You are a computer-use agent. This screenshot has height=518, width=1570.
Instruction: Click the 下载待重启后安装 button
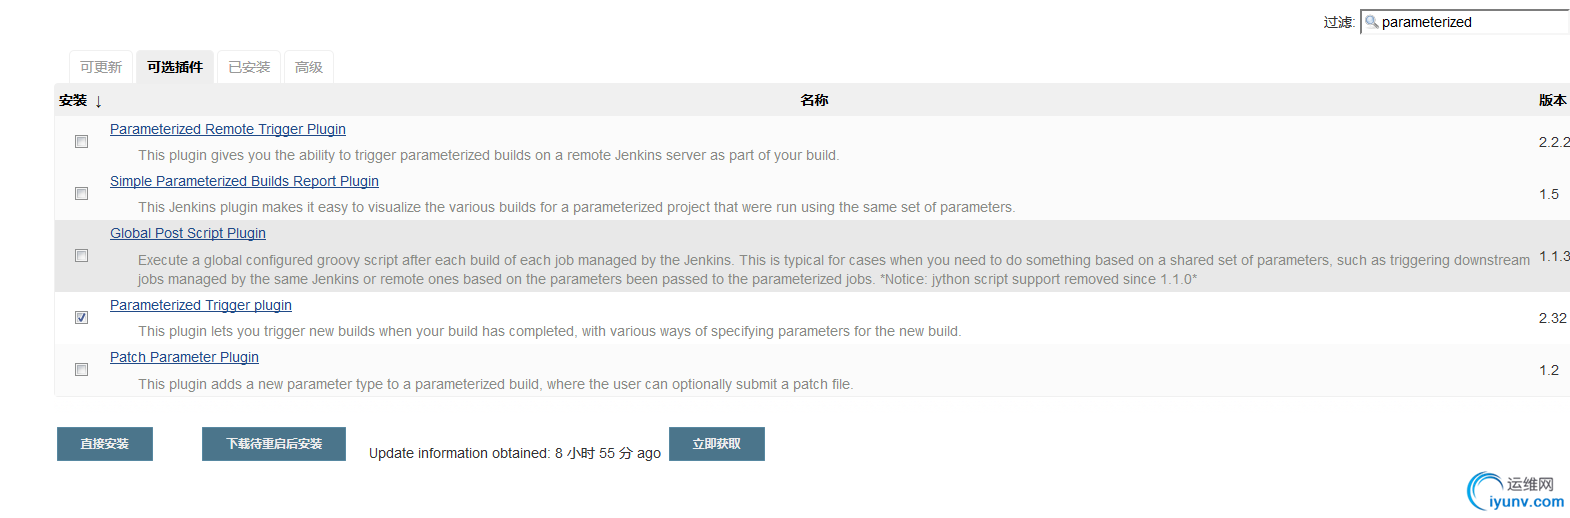274,444
